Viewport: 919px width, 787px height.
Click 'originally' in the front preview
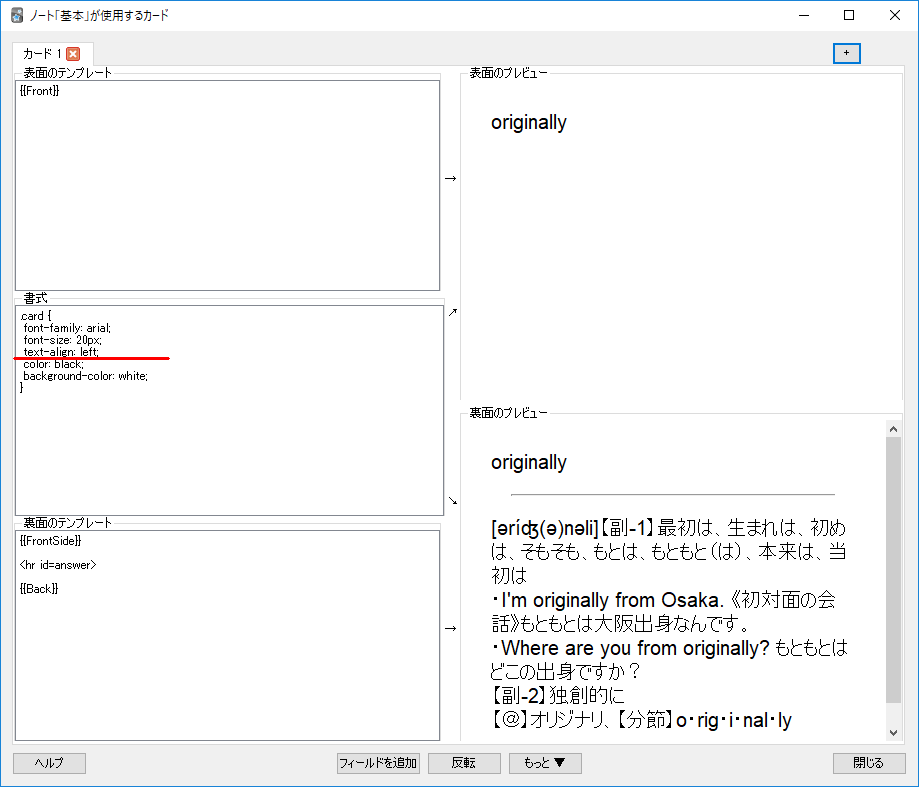click(x=529, y=122)
